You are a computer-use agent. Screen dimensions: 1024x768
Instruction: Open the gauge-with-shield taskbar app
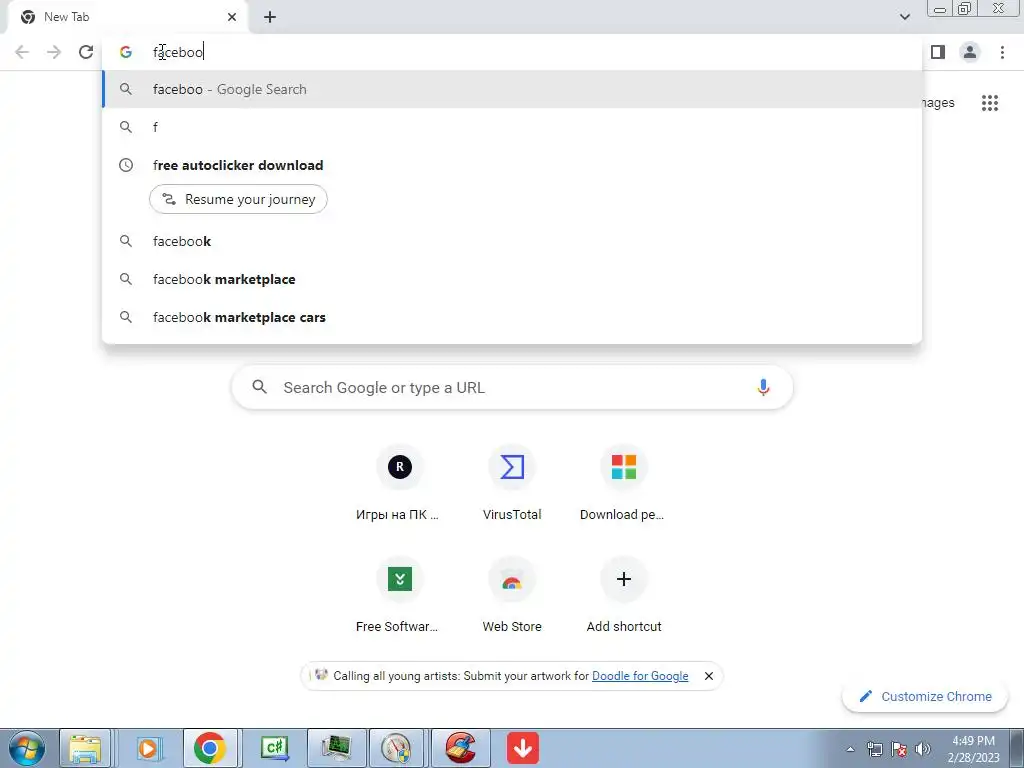396,748
